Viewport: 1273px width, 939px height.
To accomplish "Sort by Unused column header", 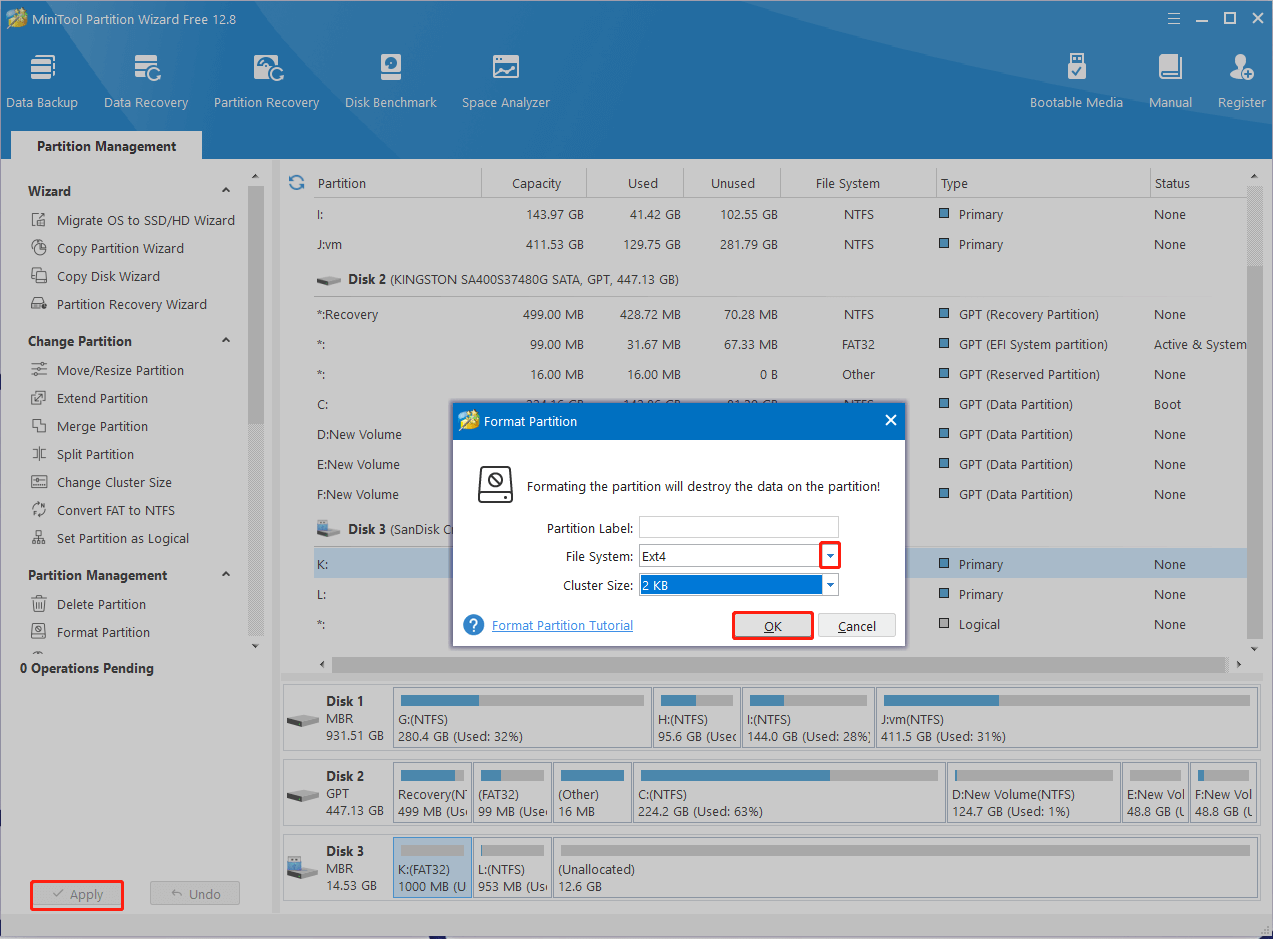I will (733, 183).
